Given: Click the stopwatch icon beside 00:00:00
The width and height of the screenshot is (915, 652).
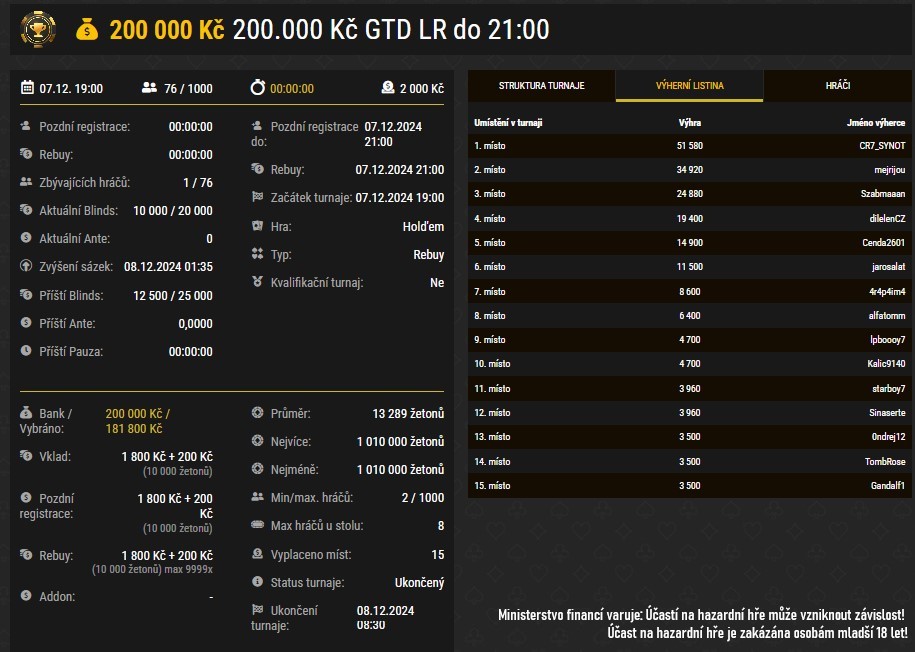Looking at the screenshot, I should pos(258,89).
